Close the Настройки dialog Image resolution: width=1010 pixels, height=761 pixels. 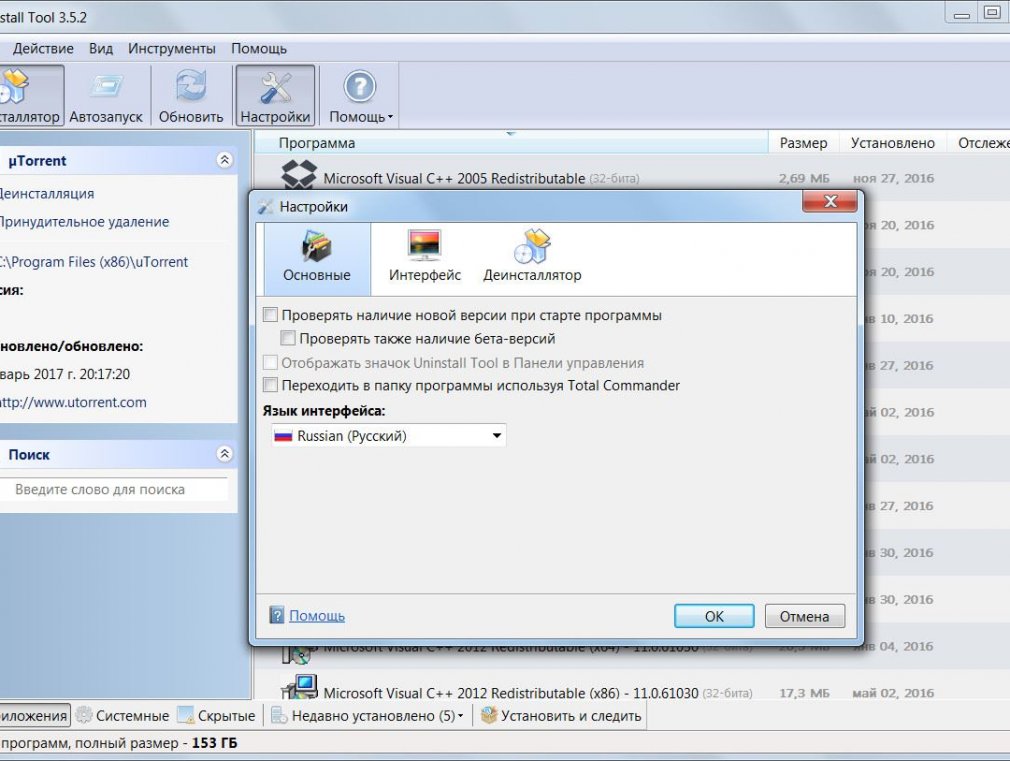[x=830, y=202]
